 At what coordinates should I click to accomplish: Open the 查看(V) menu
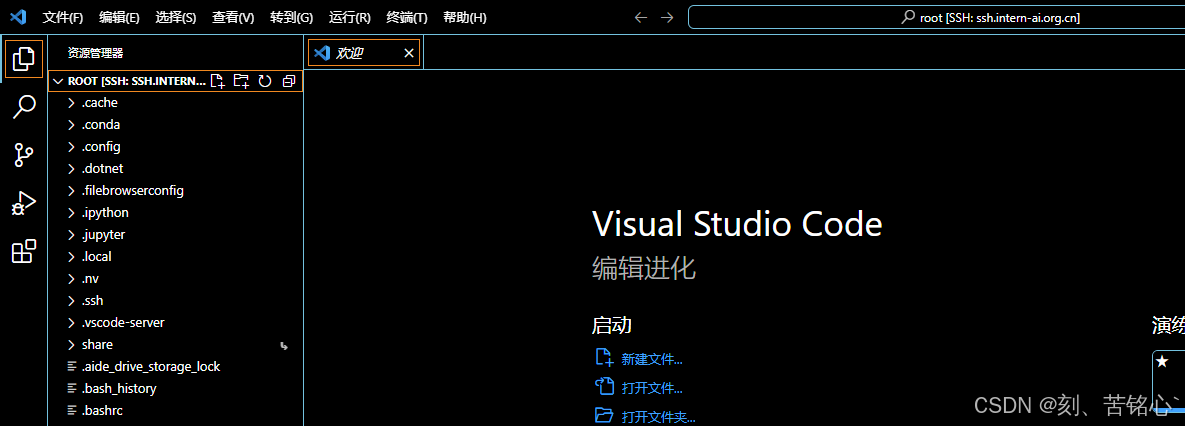coord(233,17)
